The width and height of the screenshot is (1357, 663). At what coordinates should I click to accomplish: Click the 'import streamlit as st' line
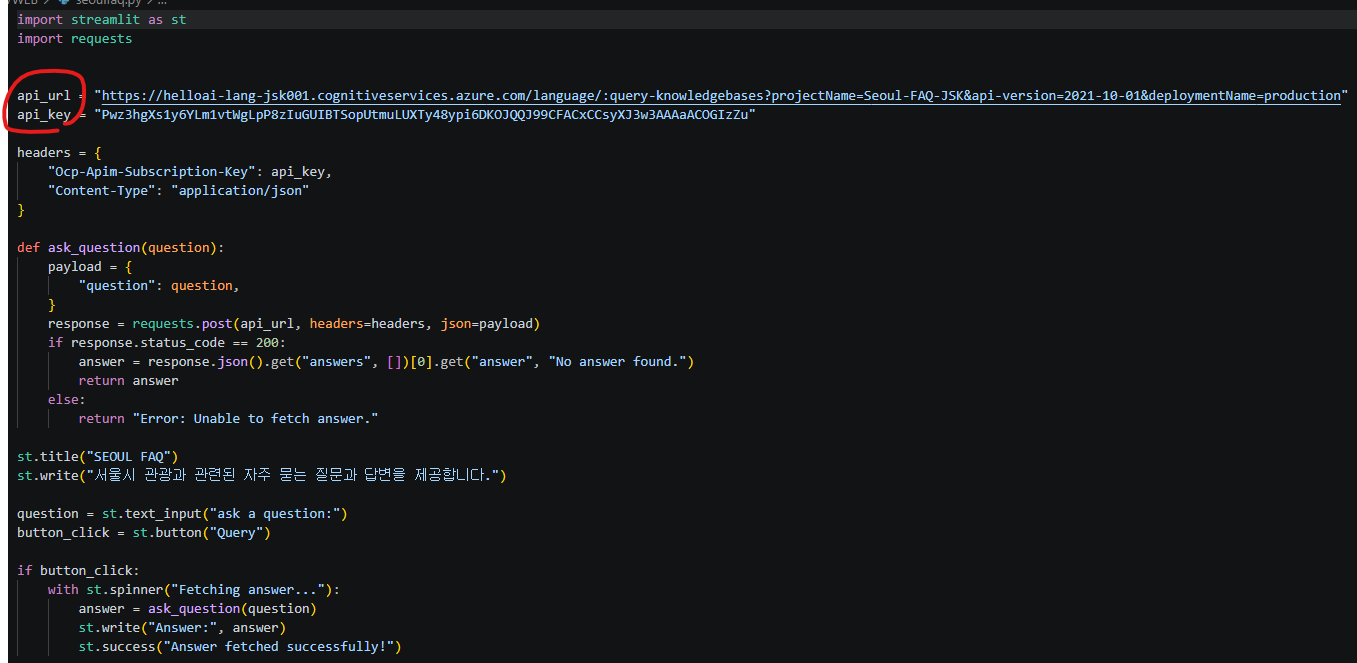click(101, 19)
